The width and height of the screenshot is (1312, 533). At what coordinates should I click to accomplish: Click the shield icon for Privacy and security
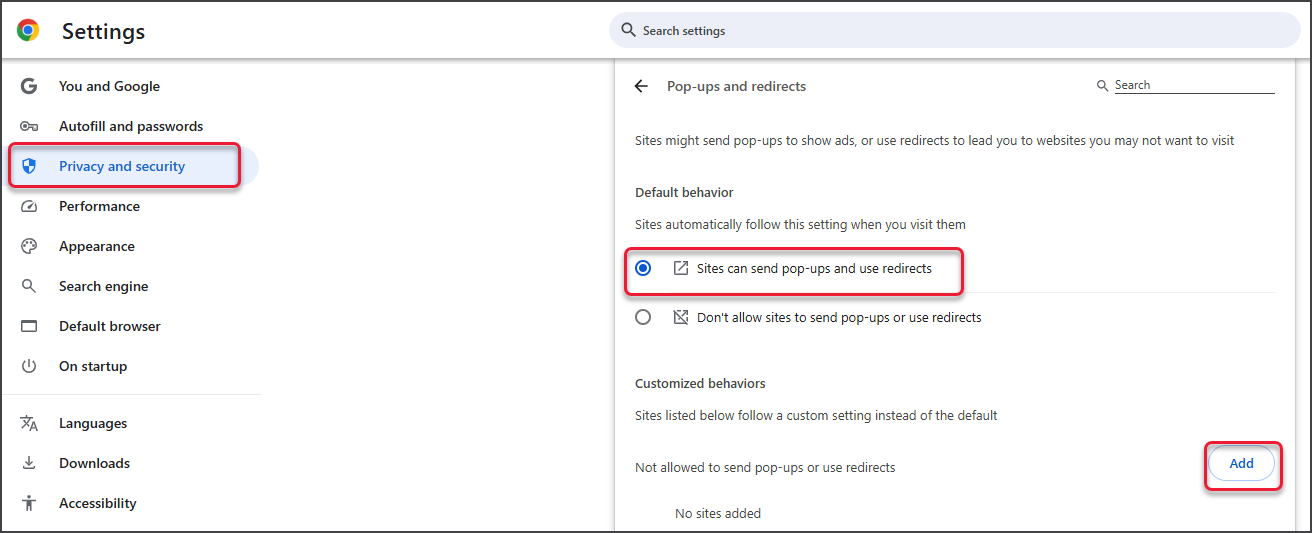(29, 167)
